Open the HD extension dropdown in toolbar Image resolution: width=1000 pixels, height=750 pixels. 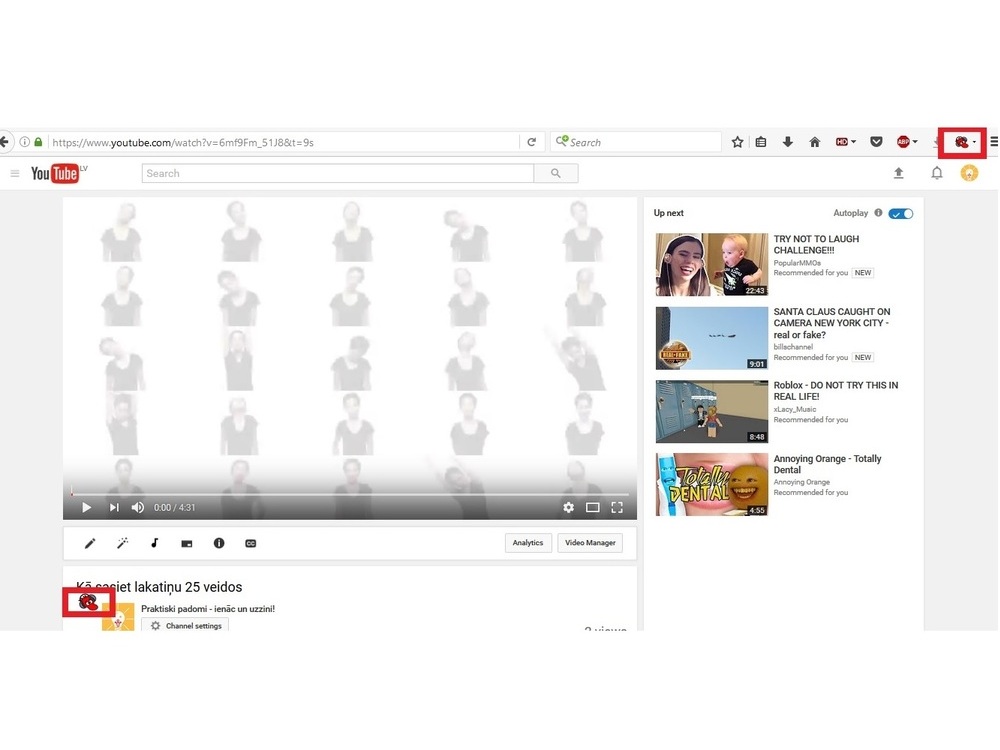coord(846,142)
